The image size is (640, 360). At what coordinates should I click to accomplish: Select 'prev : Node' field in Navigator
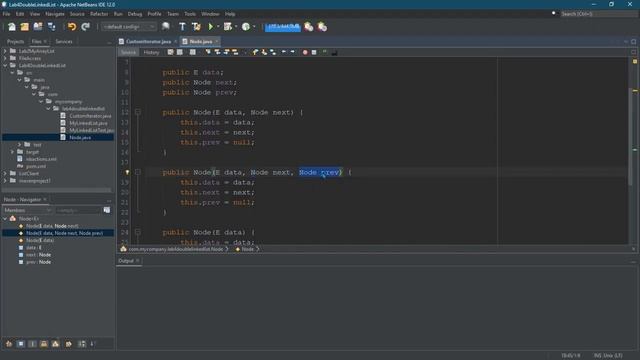(x=38, y=262)
